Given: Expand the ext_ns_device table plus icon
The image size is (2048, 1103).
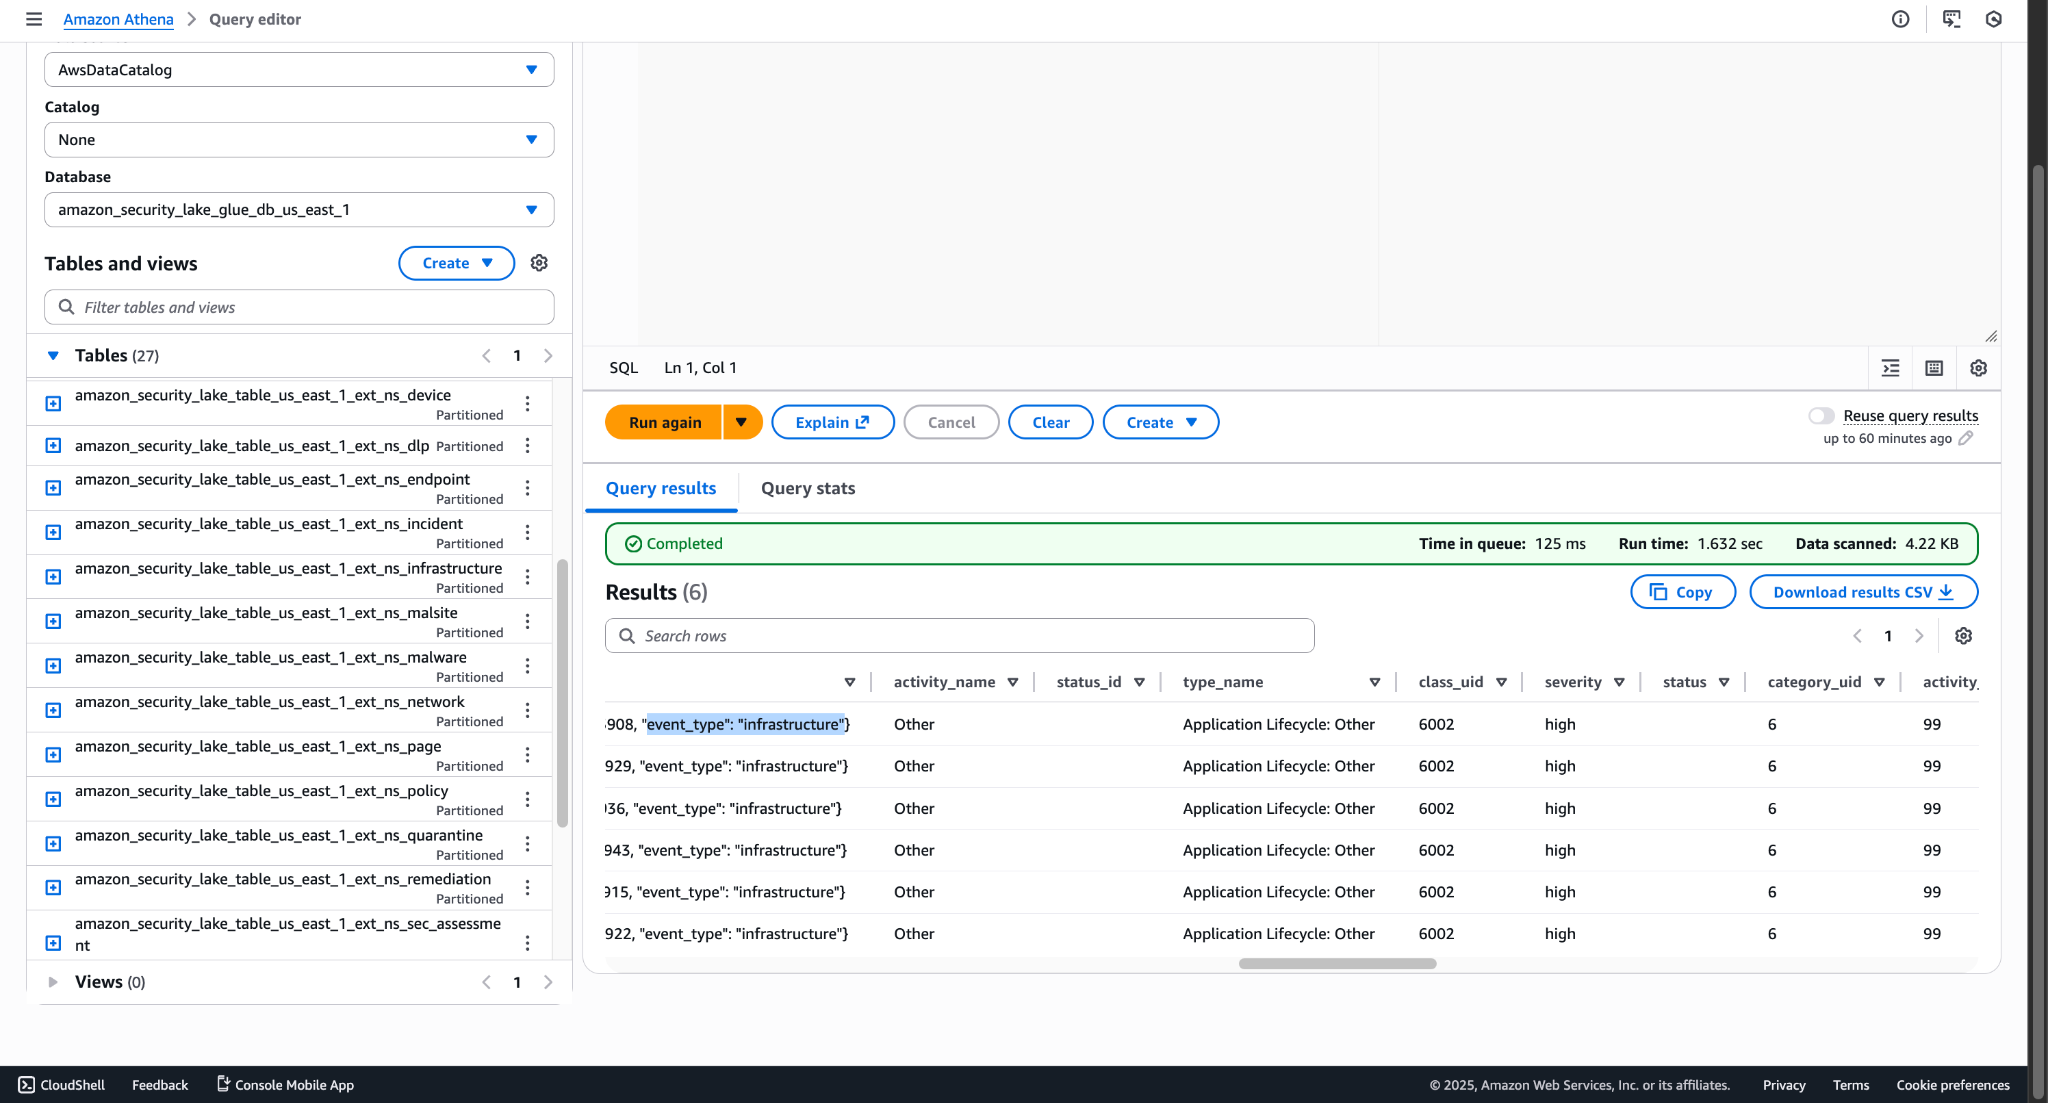Looking at the screenshot, I should (54, 403).
